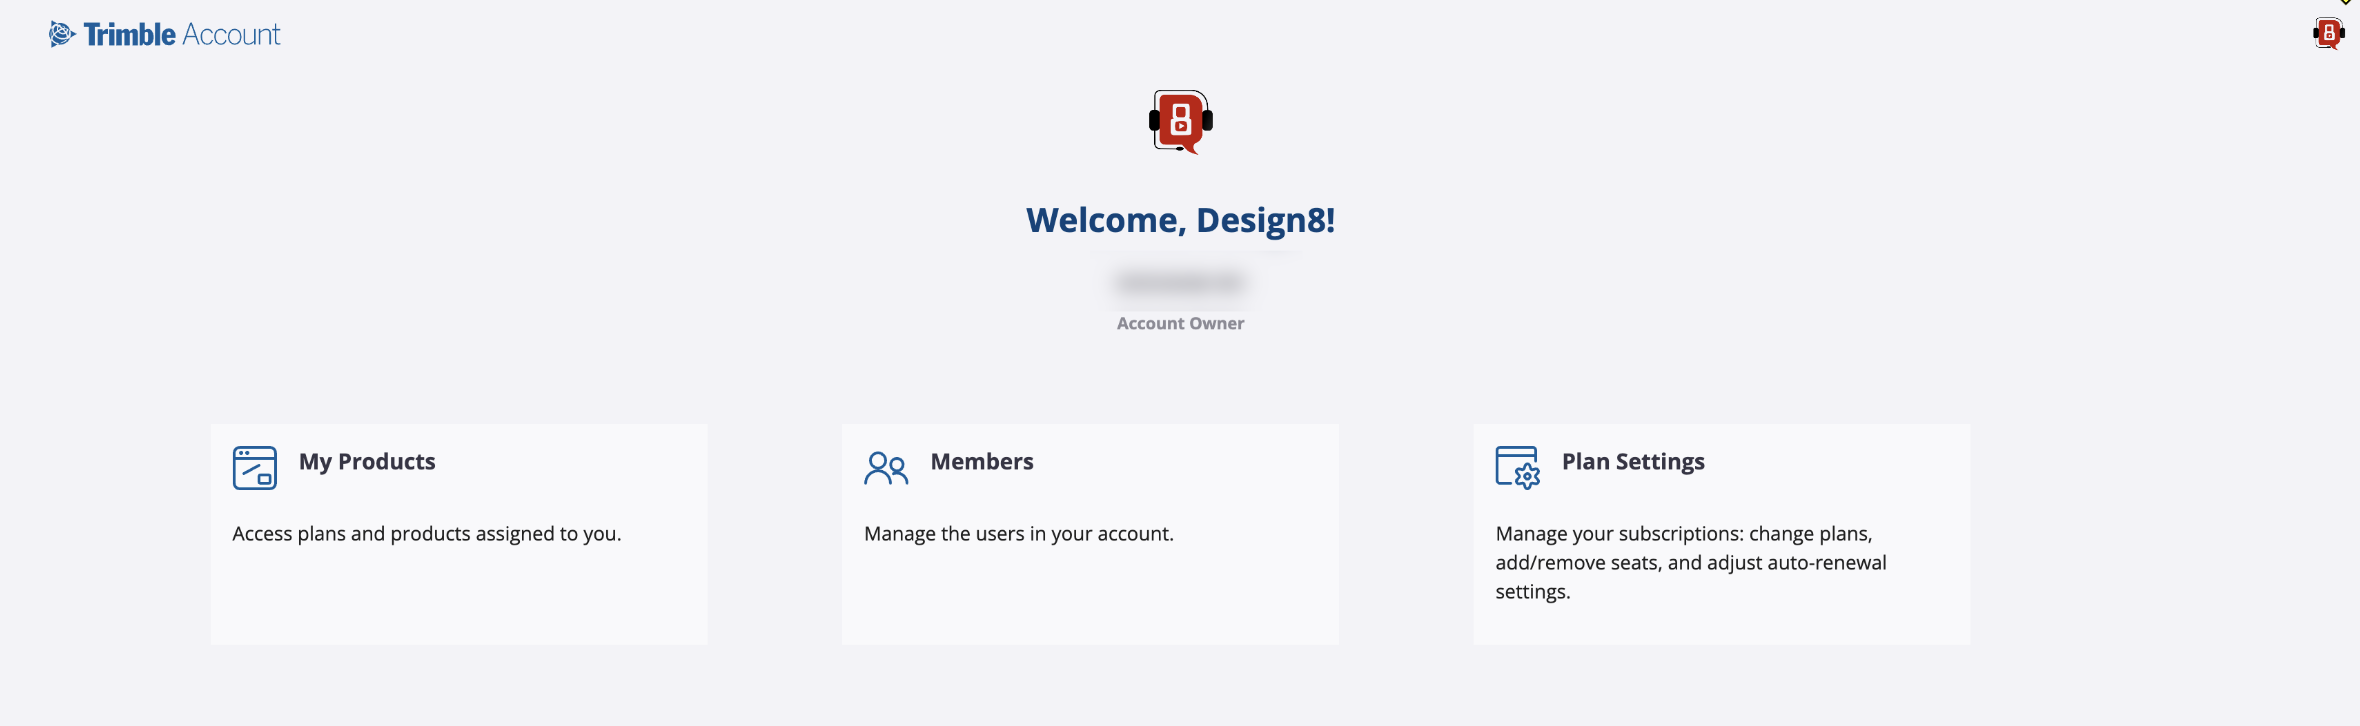This screenshot has width=2360, height=726.
Task: Open the Trimble Account home link
Action: point(165,34)
